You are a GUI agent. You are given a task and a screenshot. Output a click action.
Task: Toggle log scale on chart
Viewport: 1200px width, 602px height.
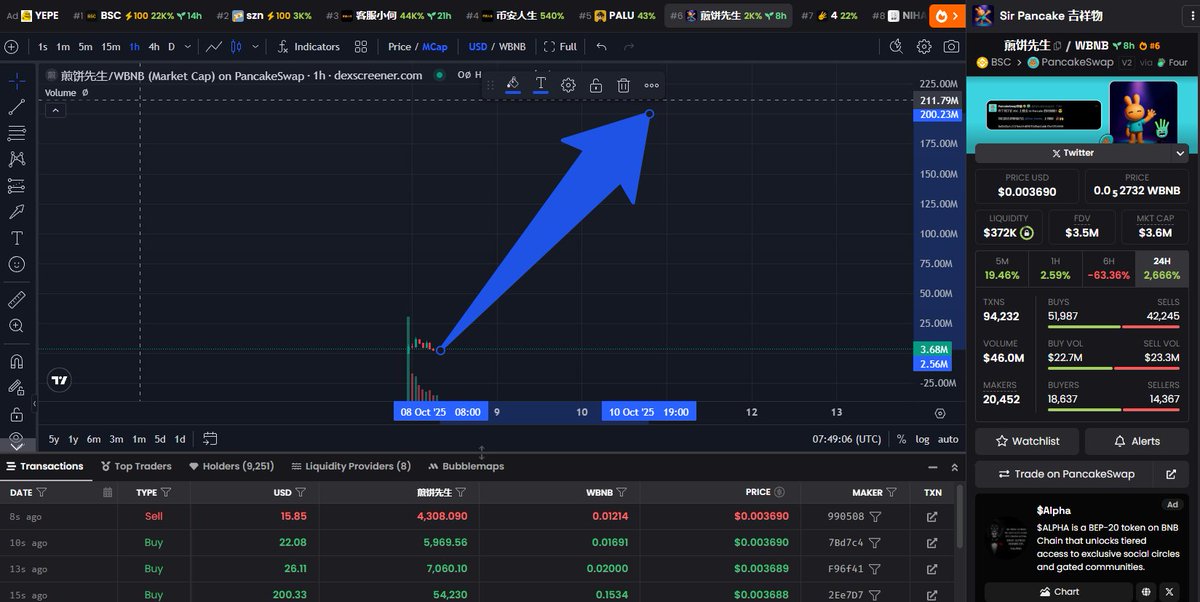pos(922,439)
